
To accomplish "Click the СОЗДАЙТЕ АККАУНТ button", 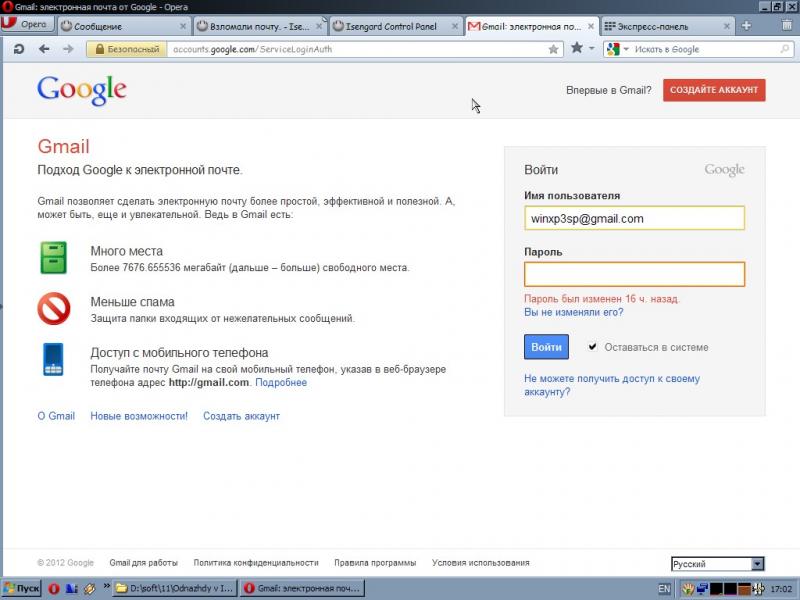I will click(714, 90).
